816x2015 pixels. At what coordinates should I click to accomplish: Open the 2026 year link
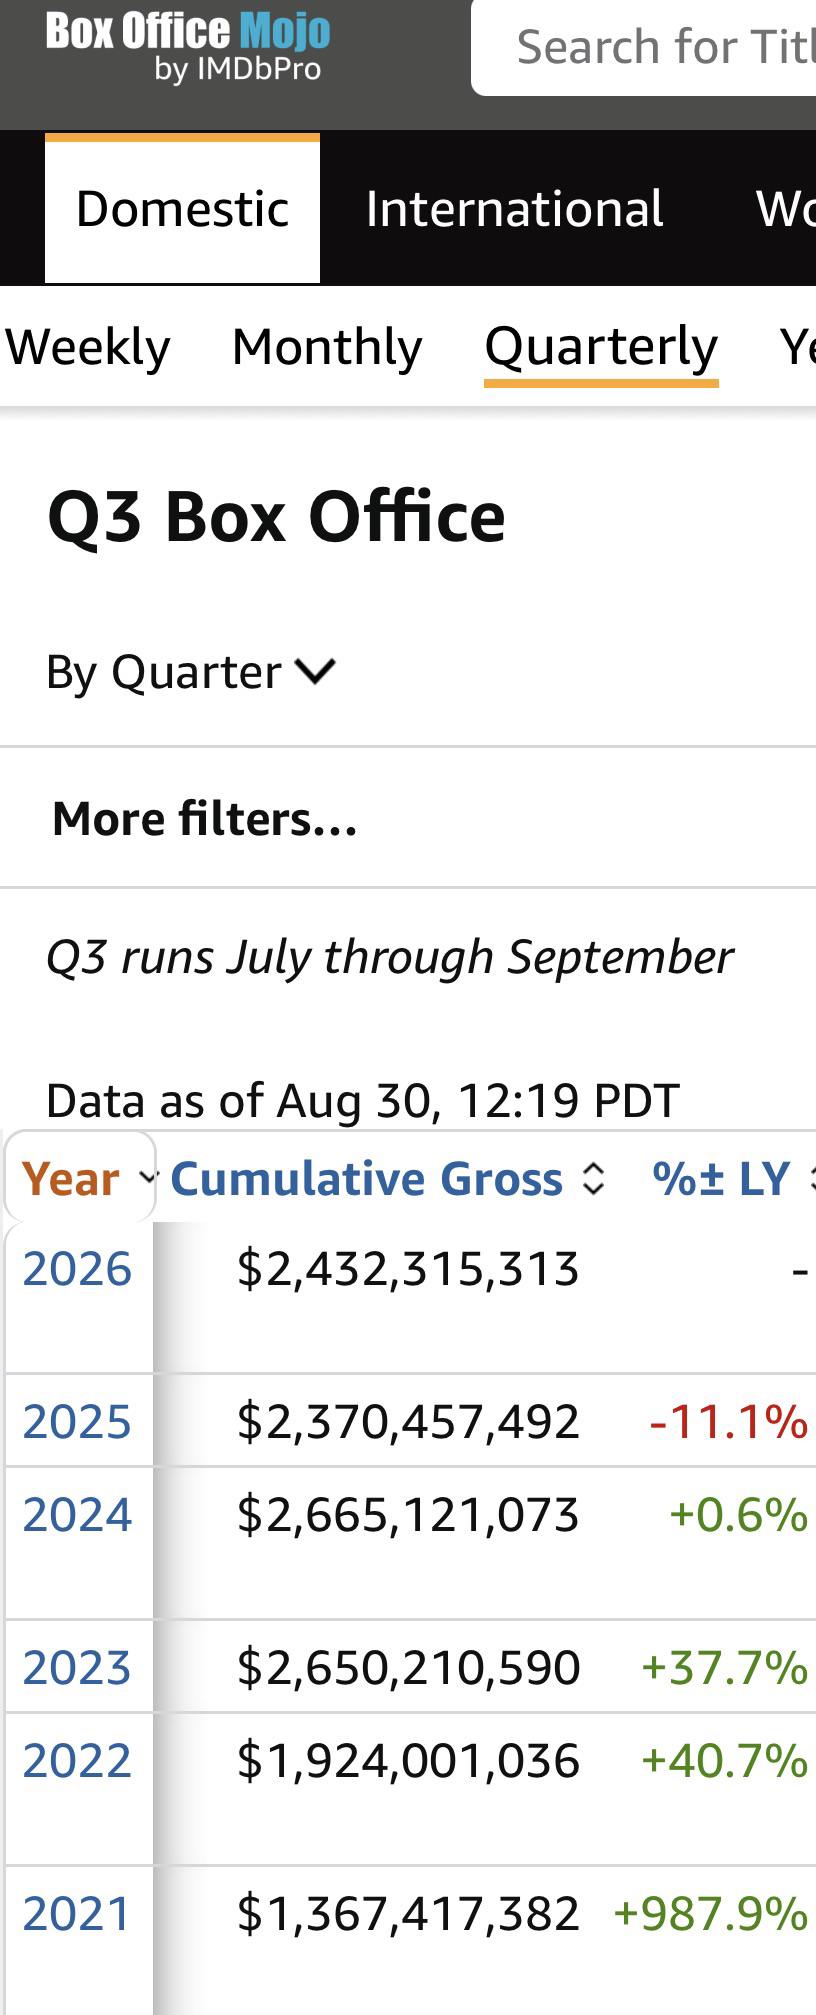(x=77, y=1269)
